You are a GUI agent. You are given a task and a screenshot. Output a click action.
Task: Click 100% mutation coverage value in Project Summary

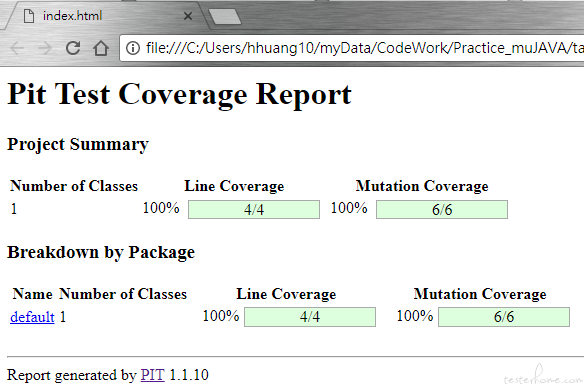(349, 208)
